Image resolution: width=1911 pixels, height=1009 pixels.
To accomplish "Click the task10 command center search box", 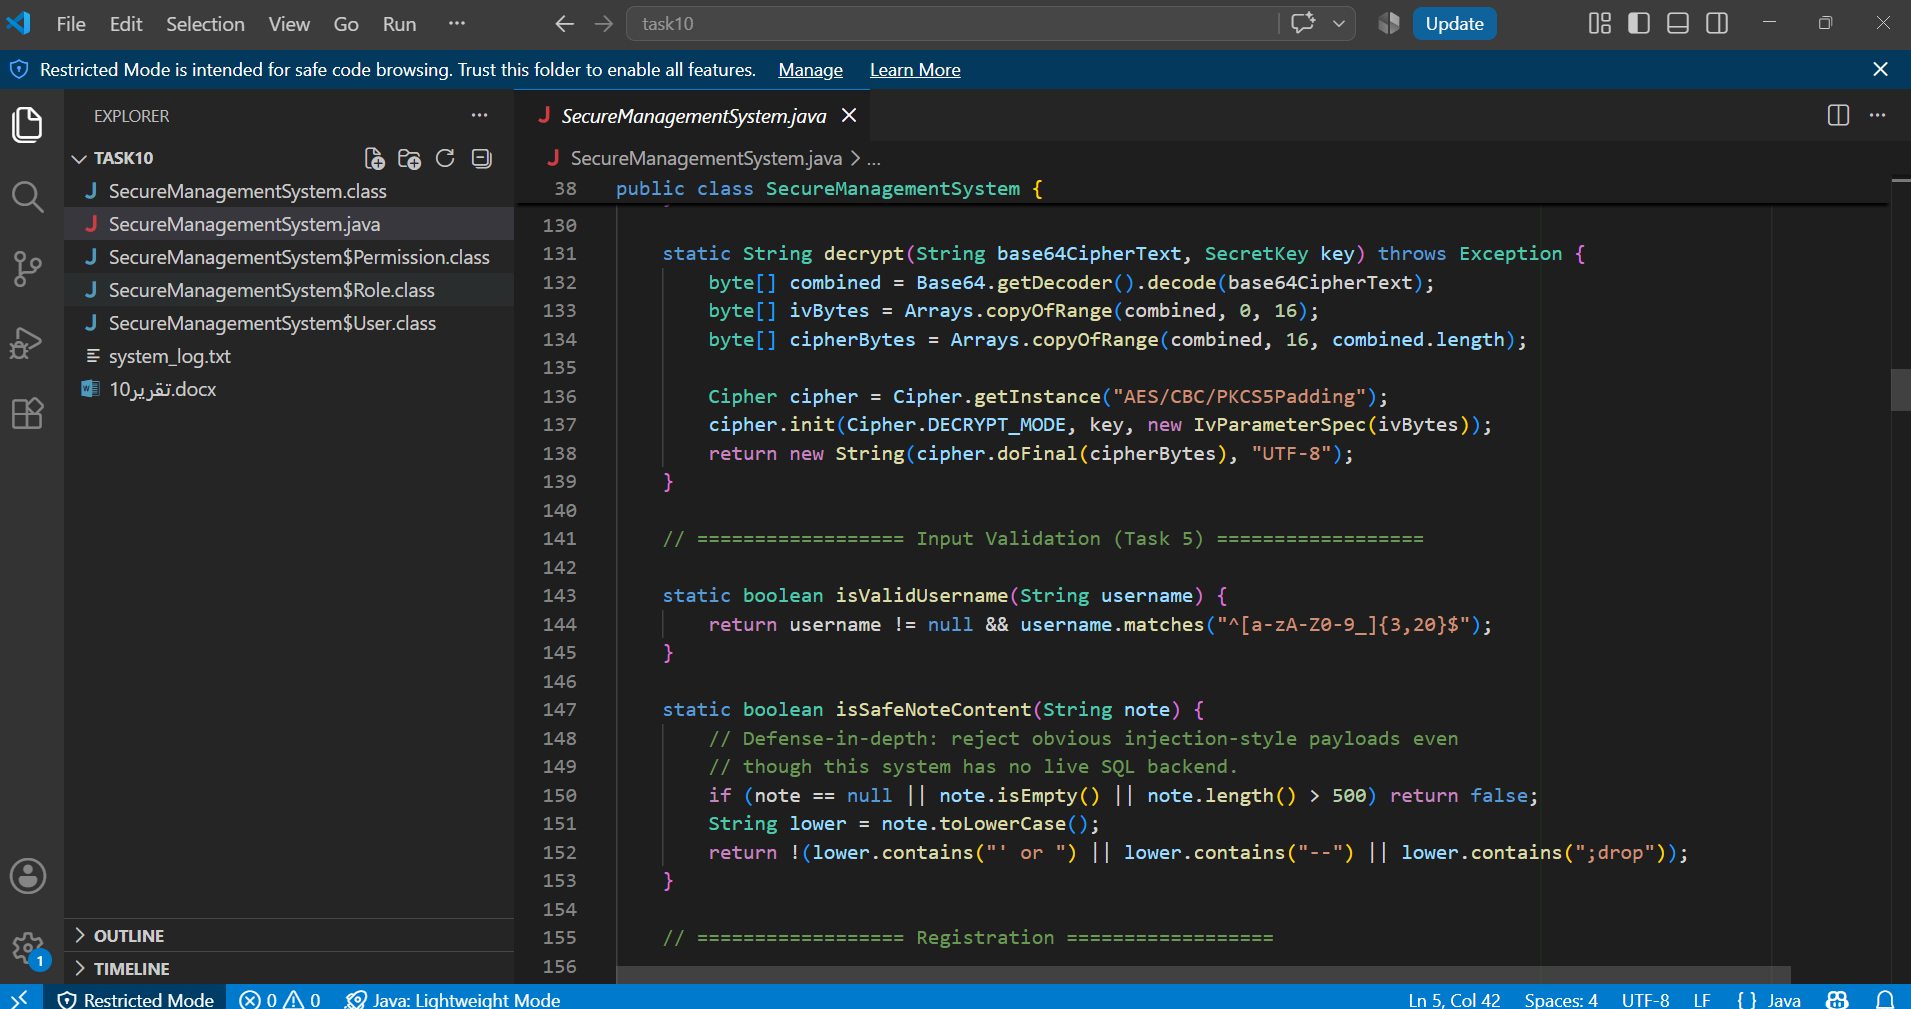I will click(953, 23).
